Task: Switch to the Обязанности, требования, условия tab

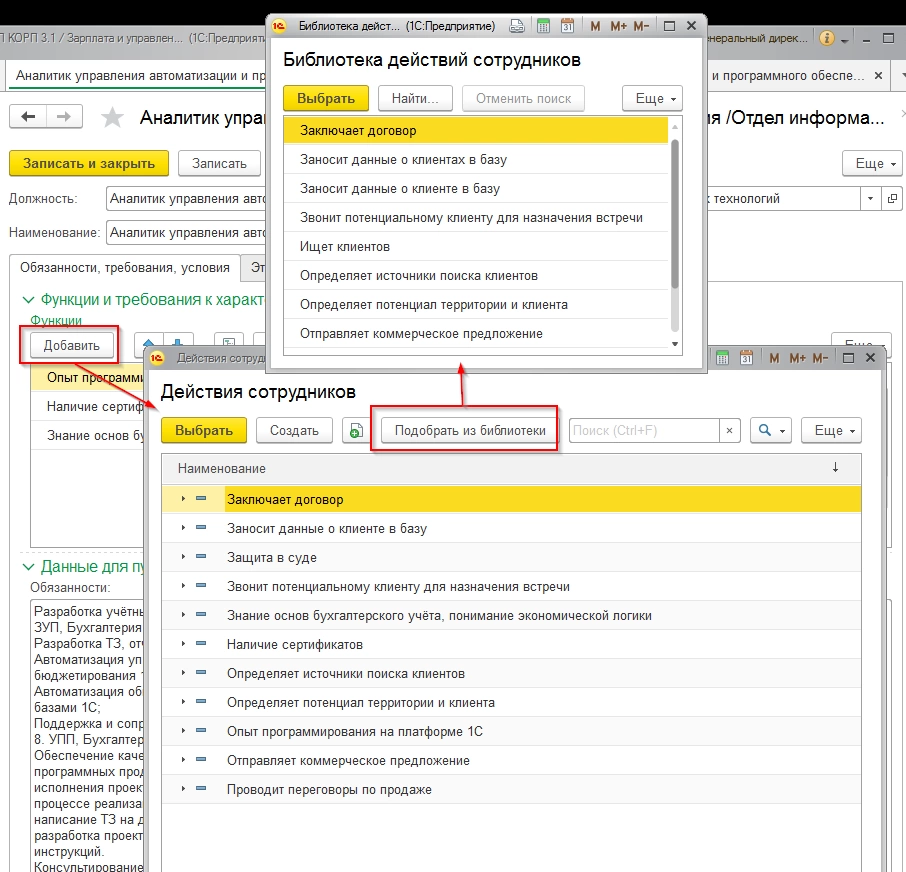Action: pos(125,268)
